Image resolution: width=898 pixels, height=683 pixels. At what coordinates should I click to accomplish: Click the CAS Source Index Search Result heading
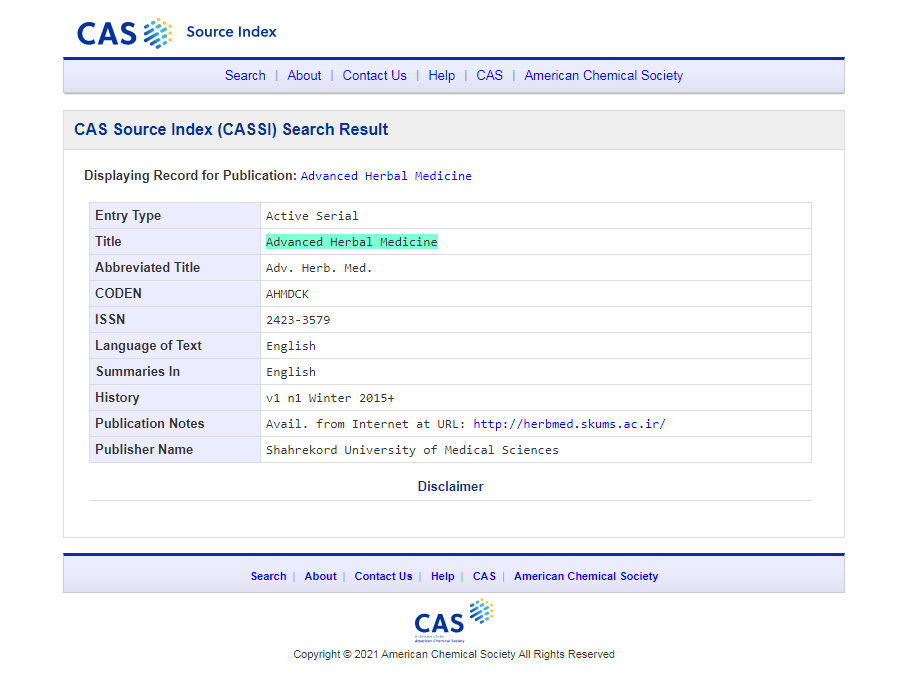coord(231,129)
